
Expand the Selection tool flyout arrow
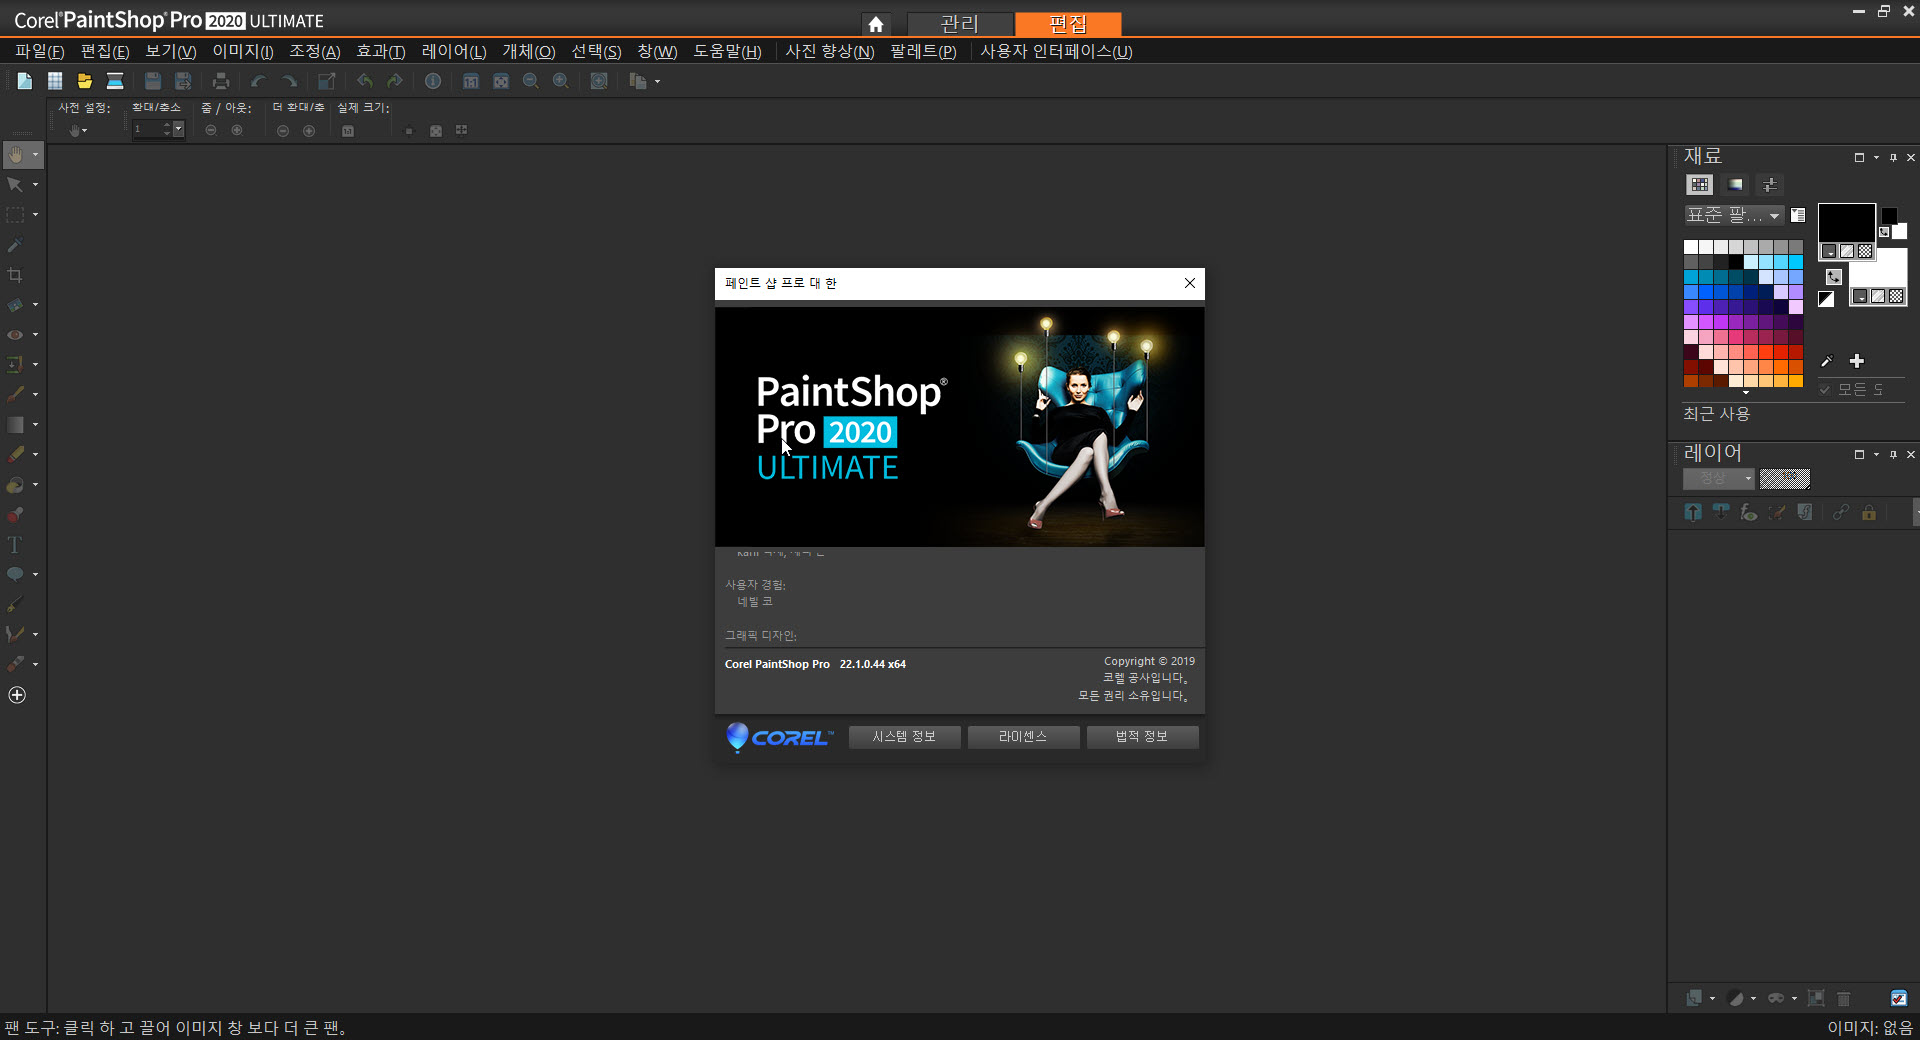(36, 215)
